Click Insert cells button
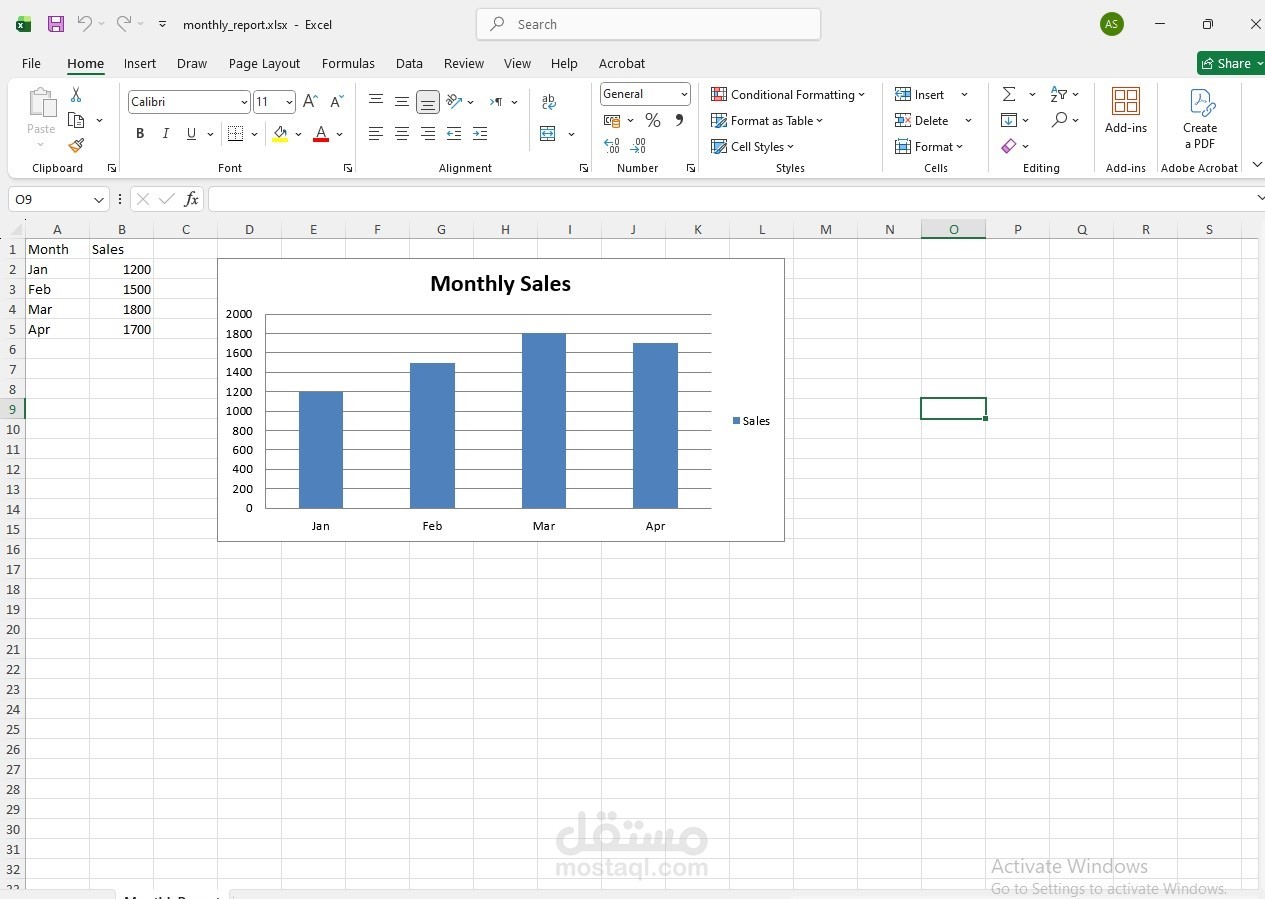The image size is (1265, 899). [x=920, y=95]
